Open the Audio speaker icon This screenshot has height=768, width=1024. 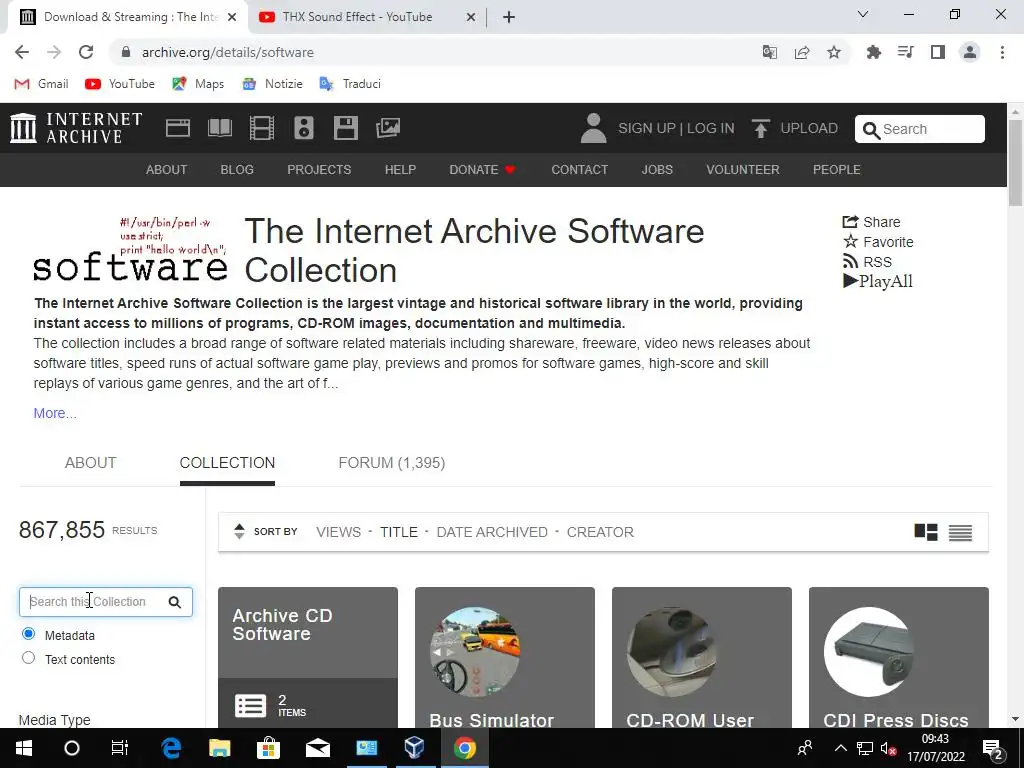tap(304, 128)
